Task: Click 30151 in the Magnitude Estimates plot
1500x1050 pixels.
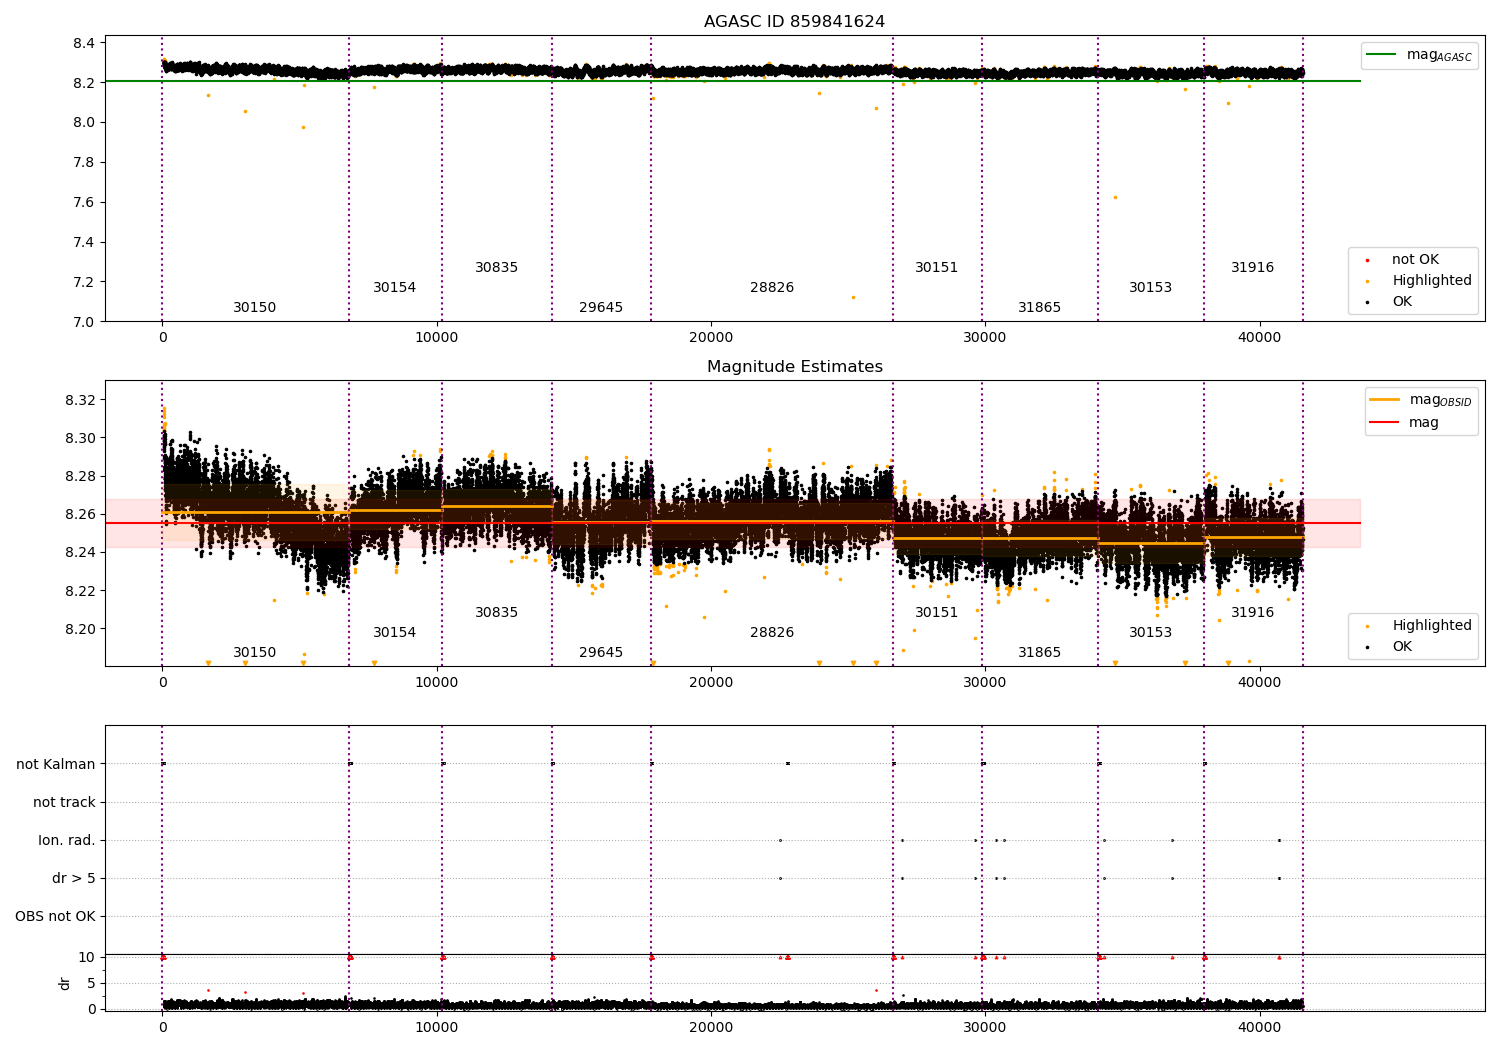Action: tap(937, 613)
